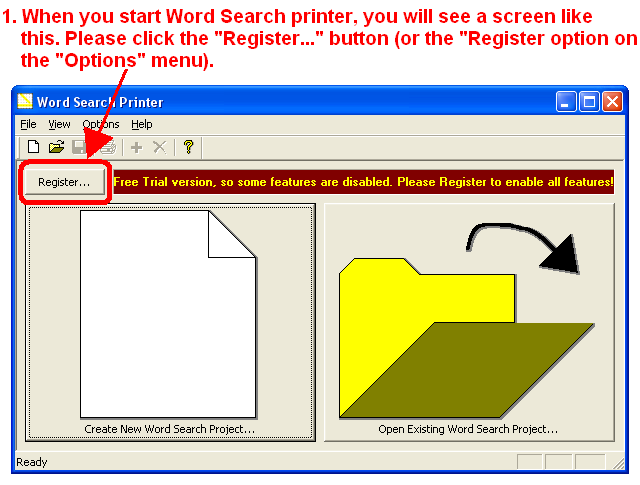Screen dimensions: 640x485
Task: Click the Save floppy disk toolbar icon
Action: [x=79, y=147]
